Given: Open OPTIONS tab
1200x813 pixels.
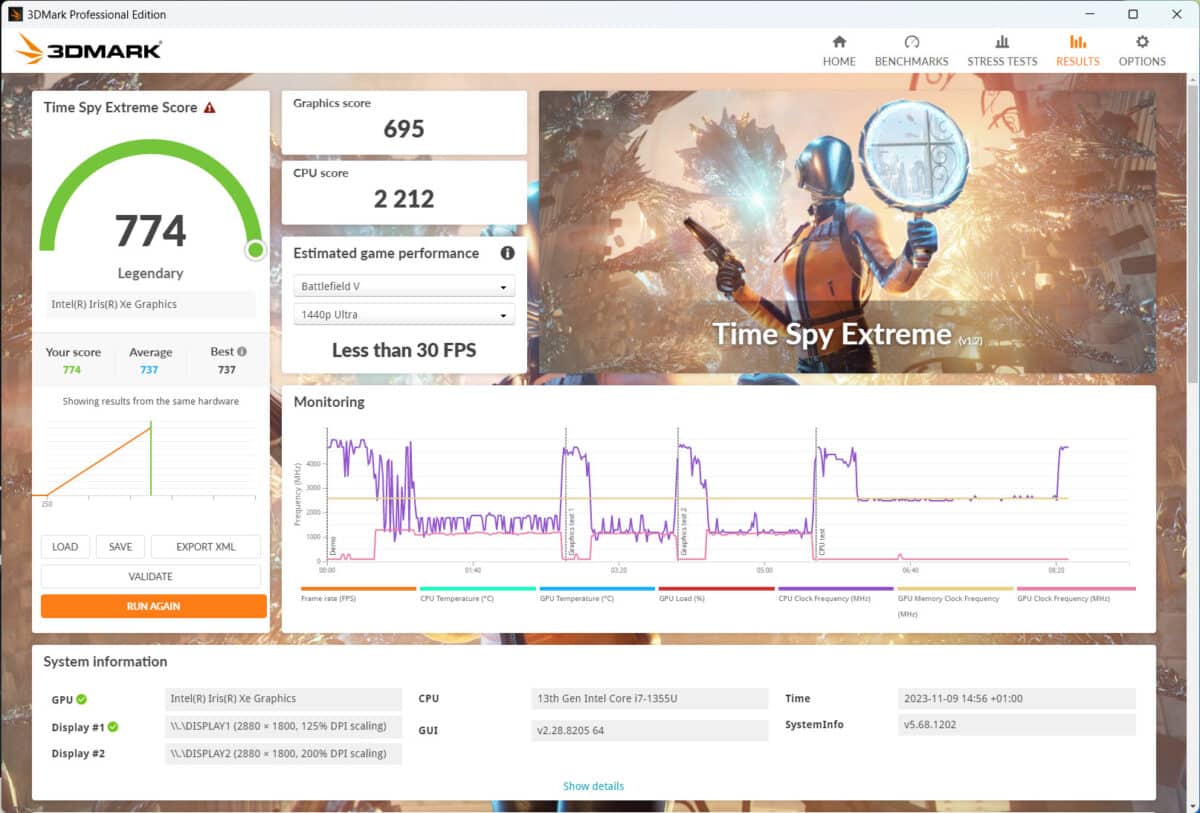Looking at the screenshot, I should (1142, 51).
